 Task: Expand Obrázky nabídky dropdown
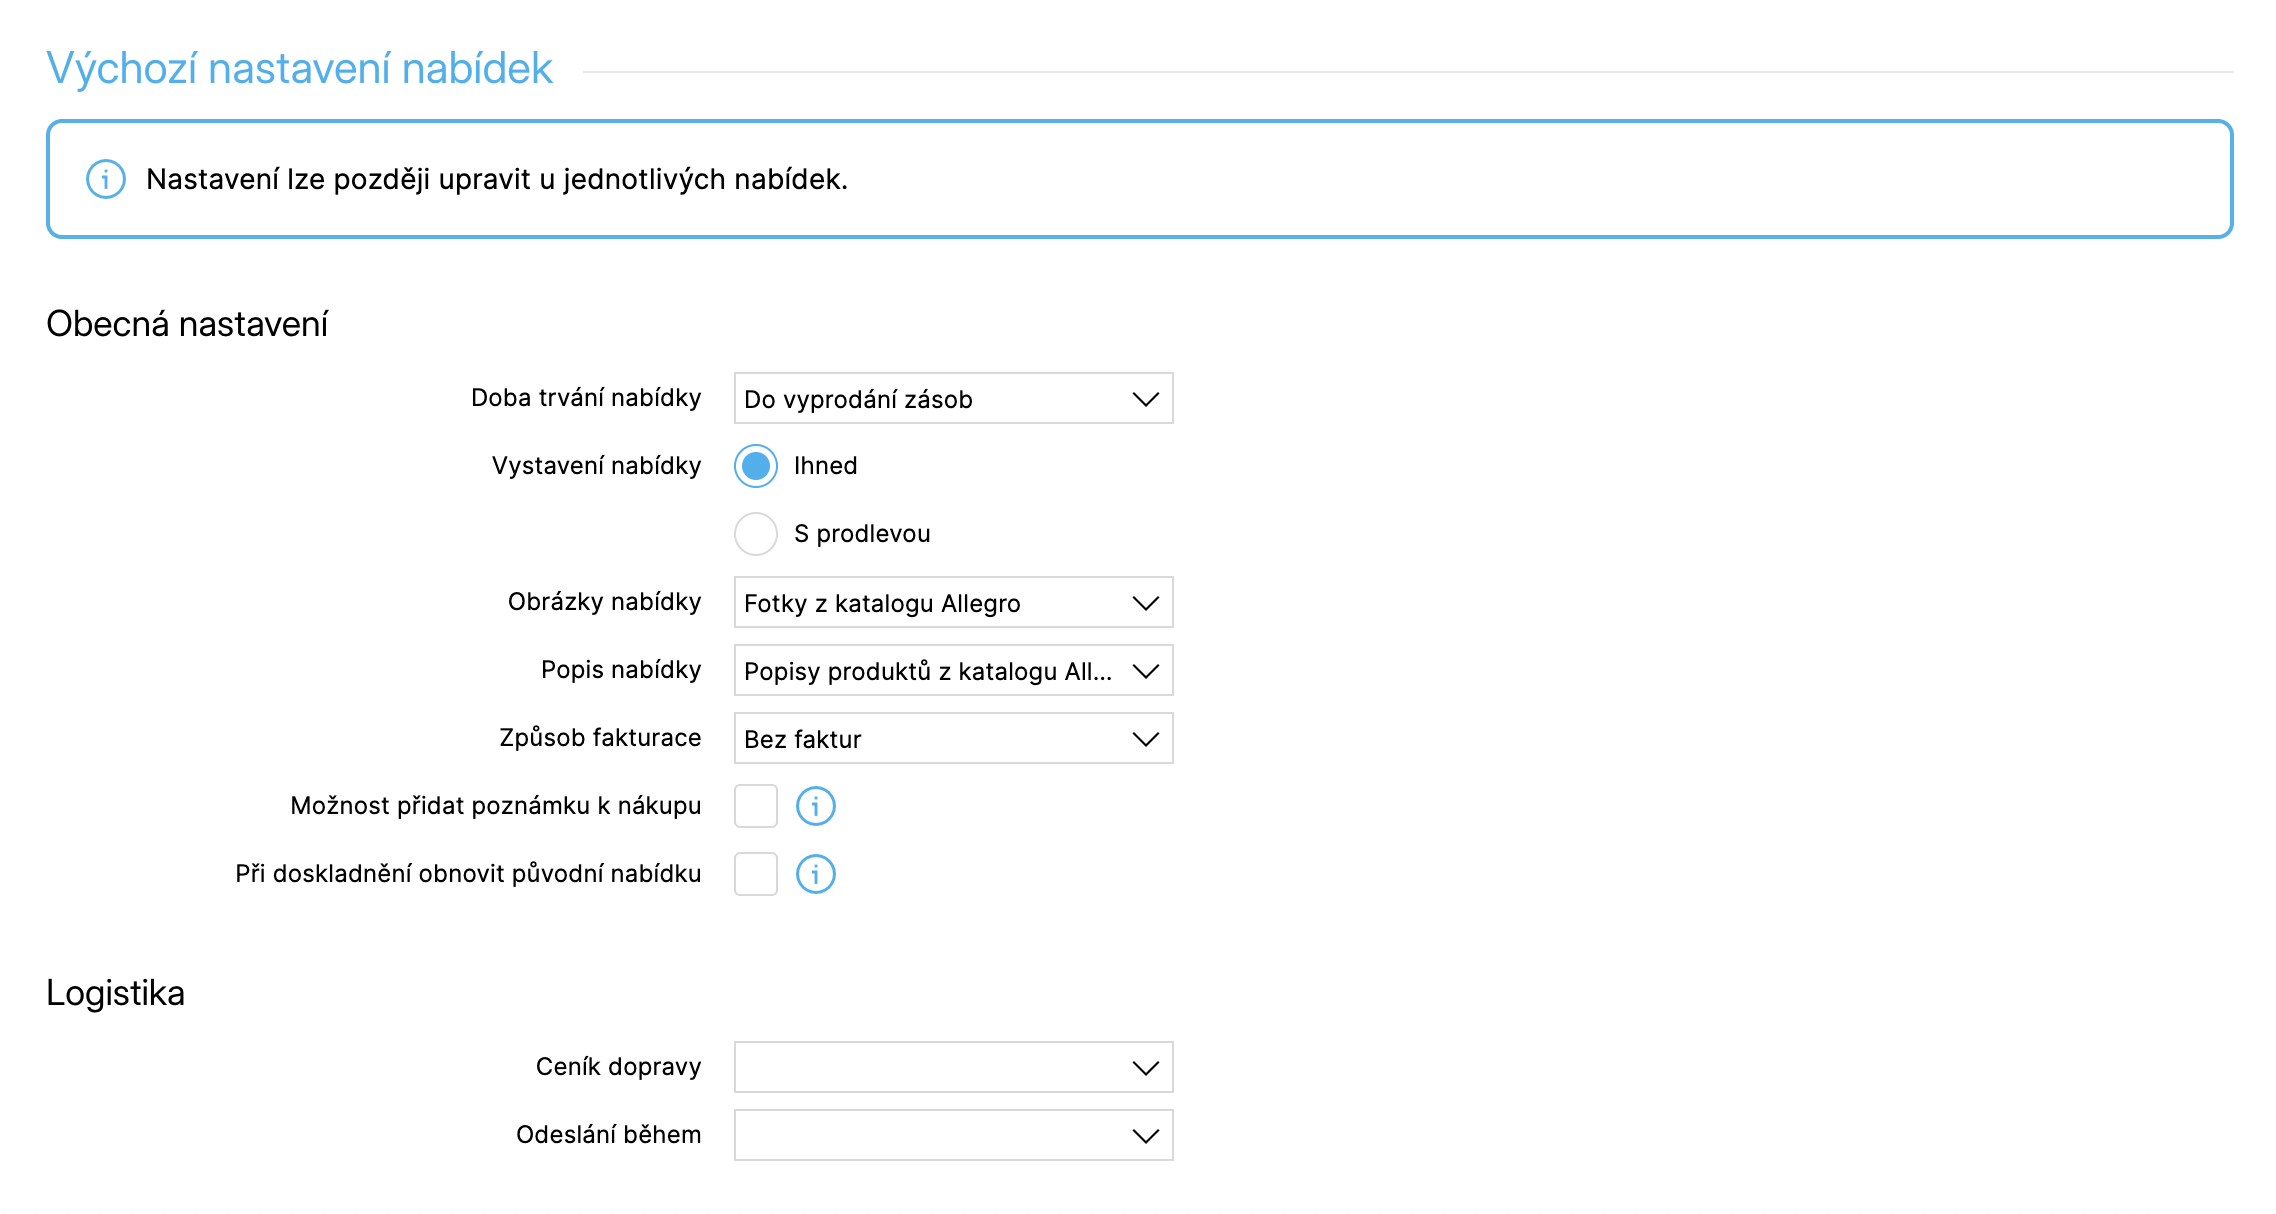[952, 603]
